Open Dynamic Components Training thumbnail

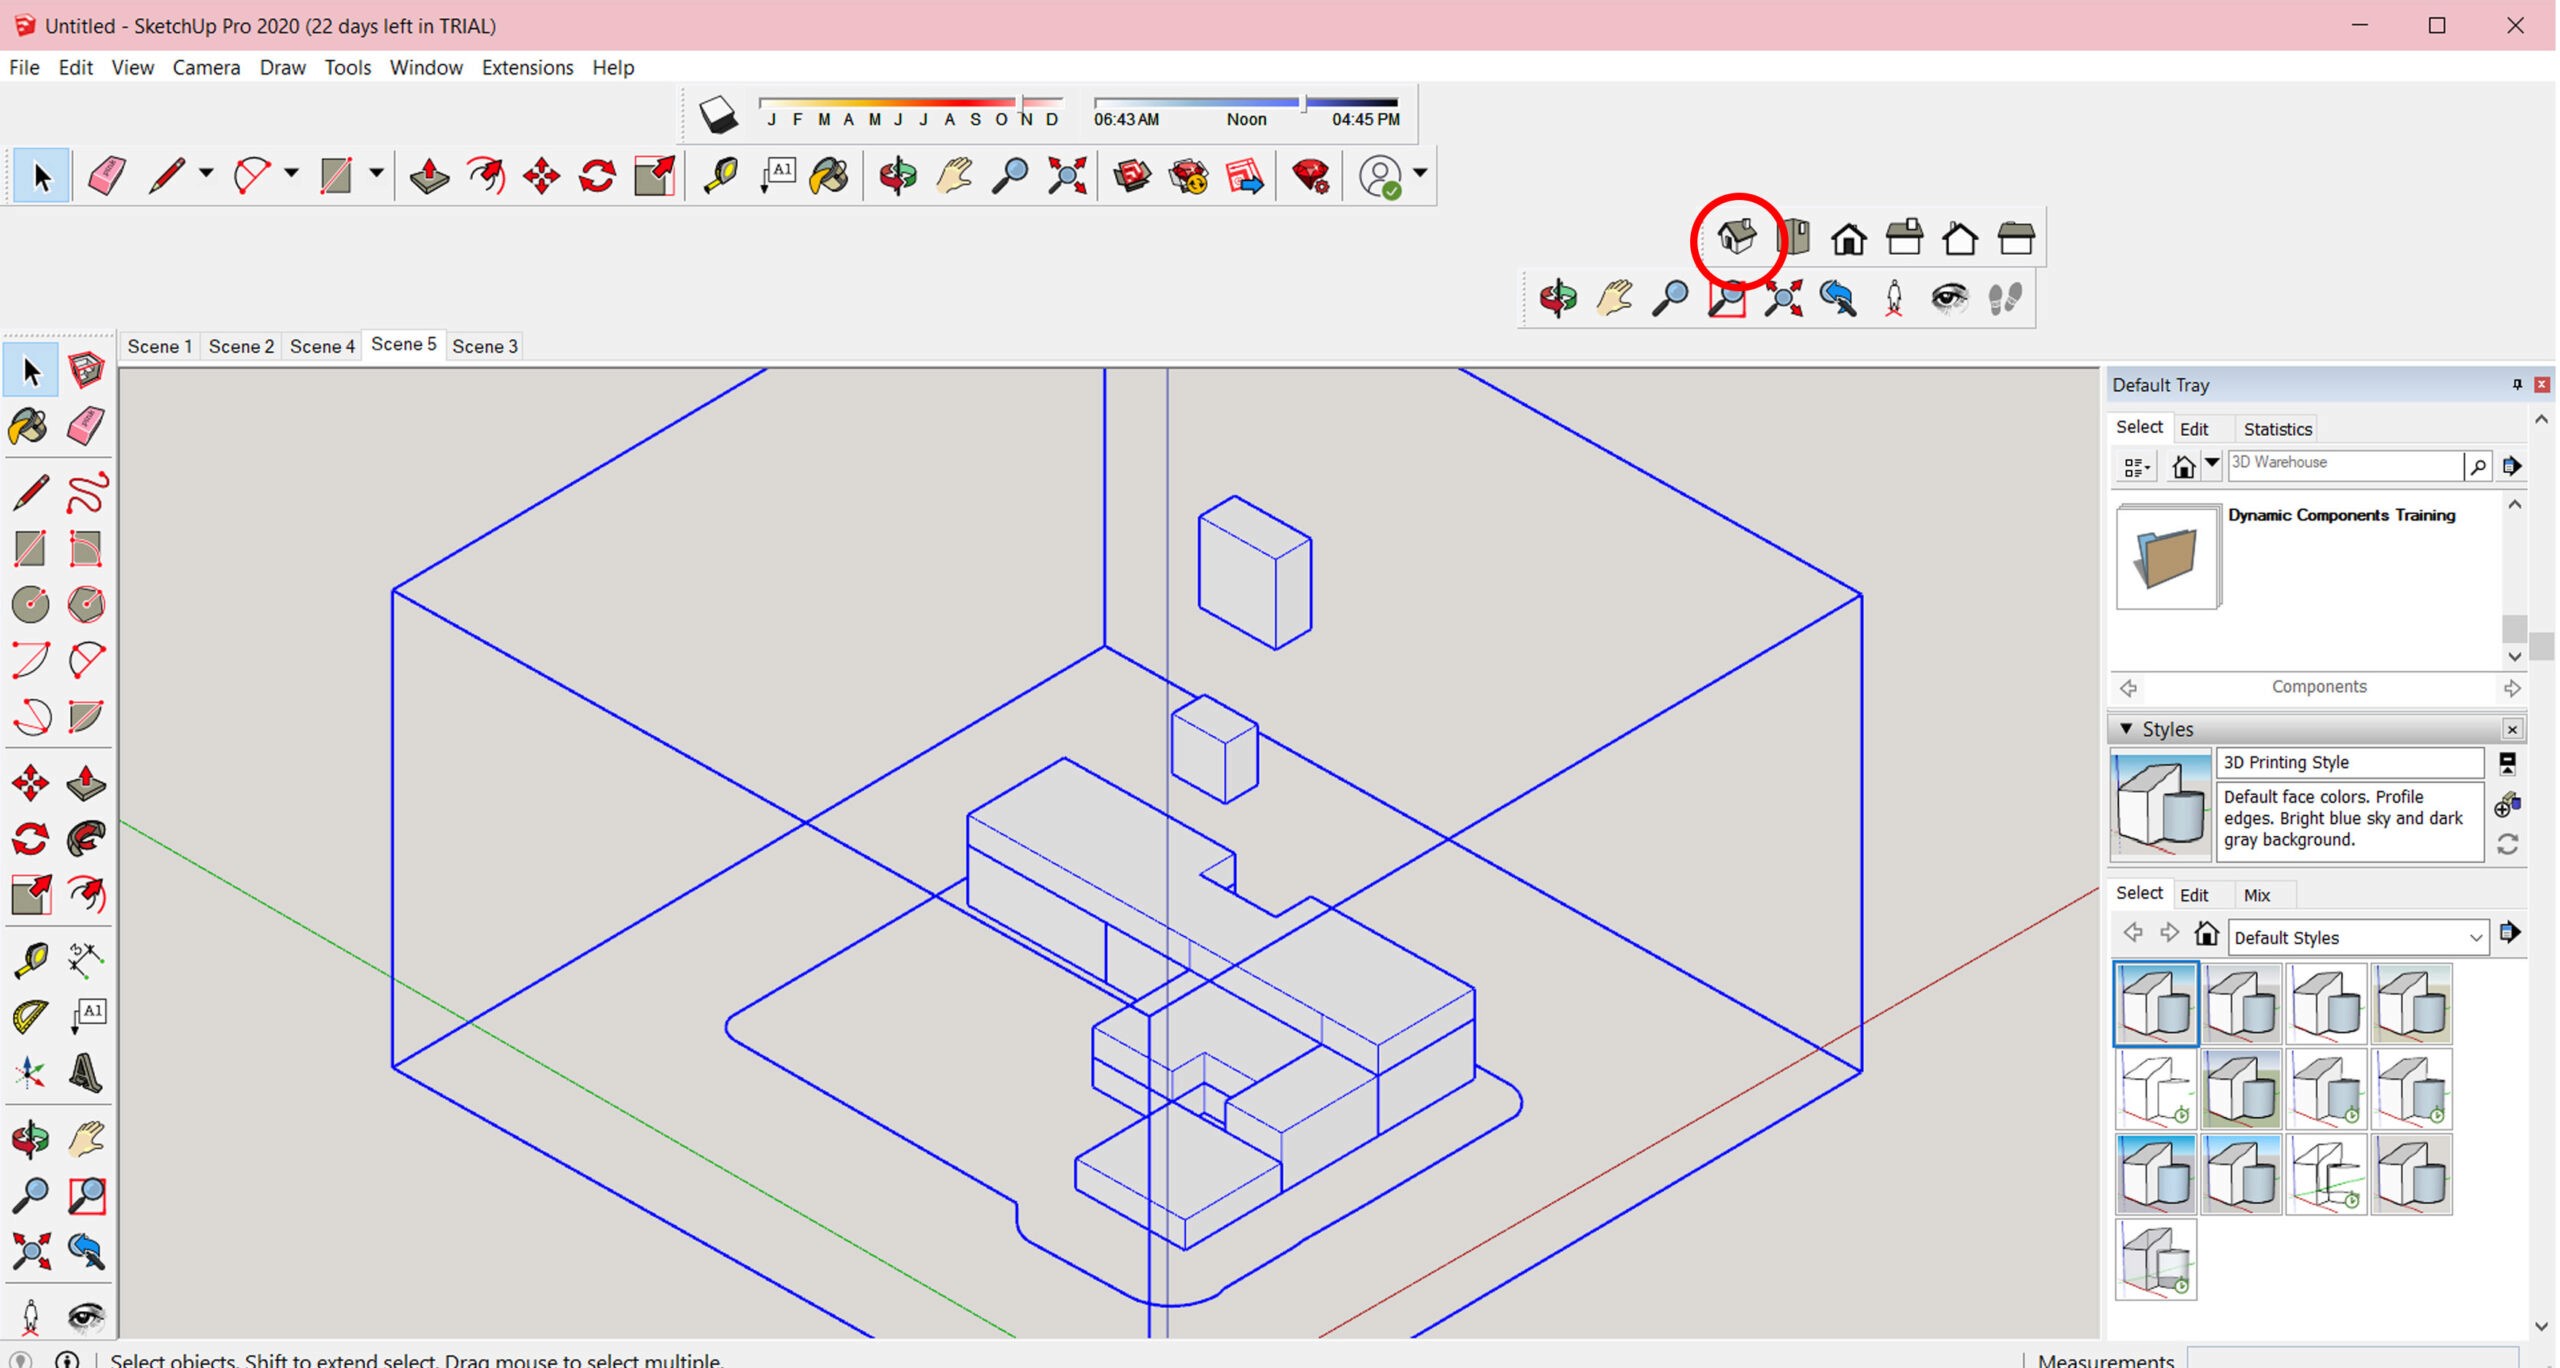pyautogui.click(x=2166, y=557)
